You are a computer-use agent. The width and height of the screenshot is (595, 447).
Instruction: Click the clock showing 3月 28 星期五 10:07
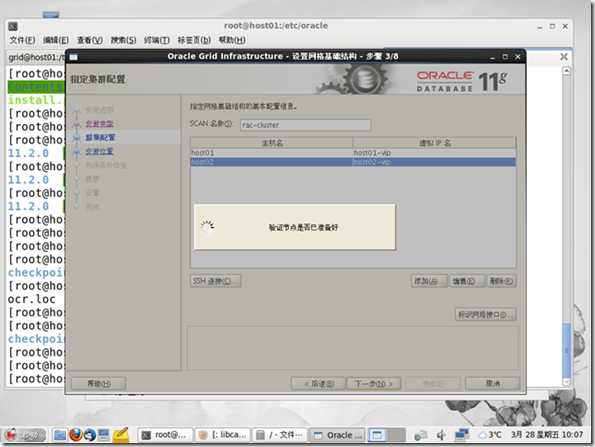coord(547,435)
